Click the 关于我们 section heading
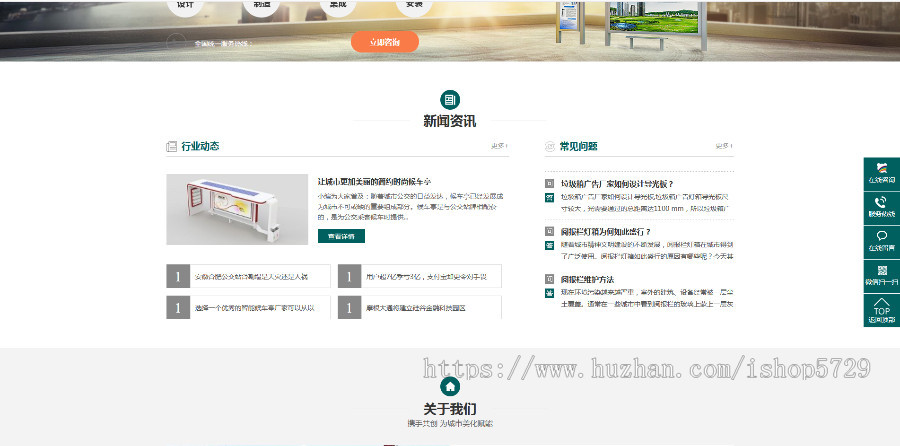This screenshot has width=900, height=446. (x=450, y=409)
